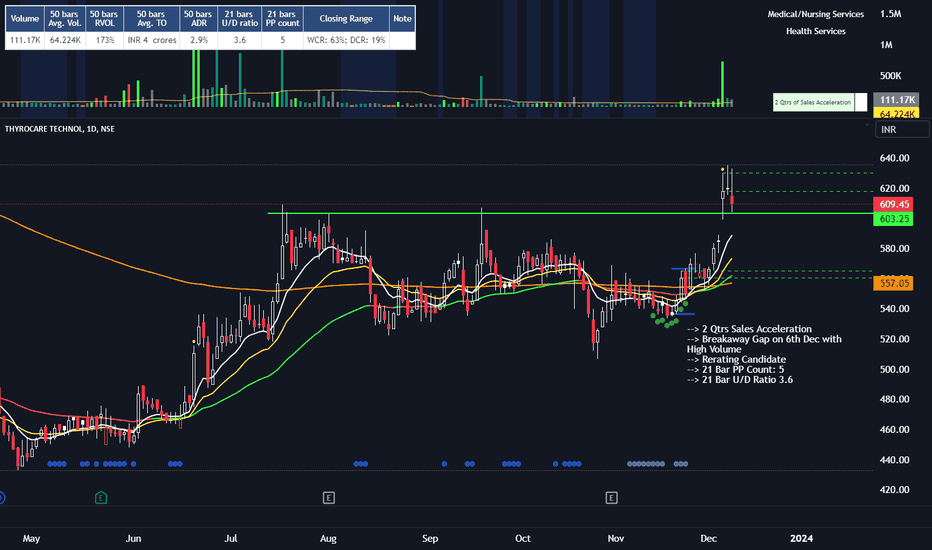
Task: Click the May label on the time axis
Action: pyautogui.click(x=31, y=538)
